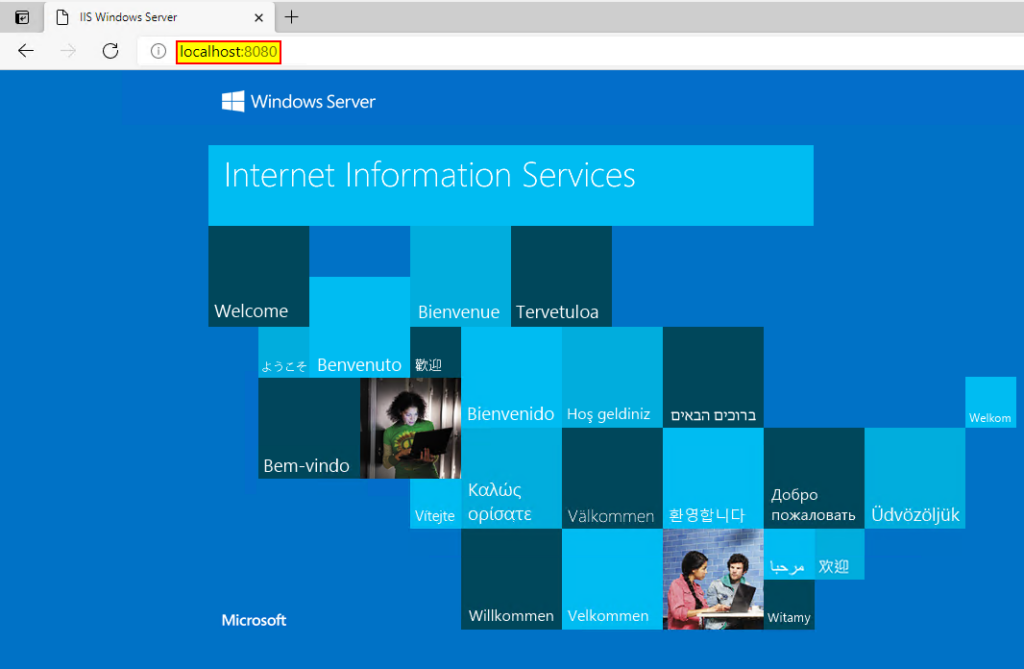Click the Willkommen tile
The width and height of the screenshot is (1024, 669).
click(x=511, y=579)
